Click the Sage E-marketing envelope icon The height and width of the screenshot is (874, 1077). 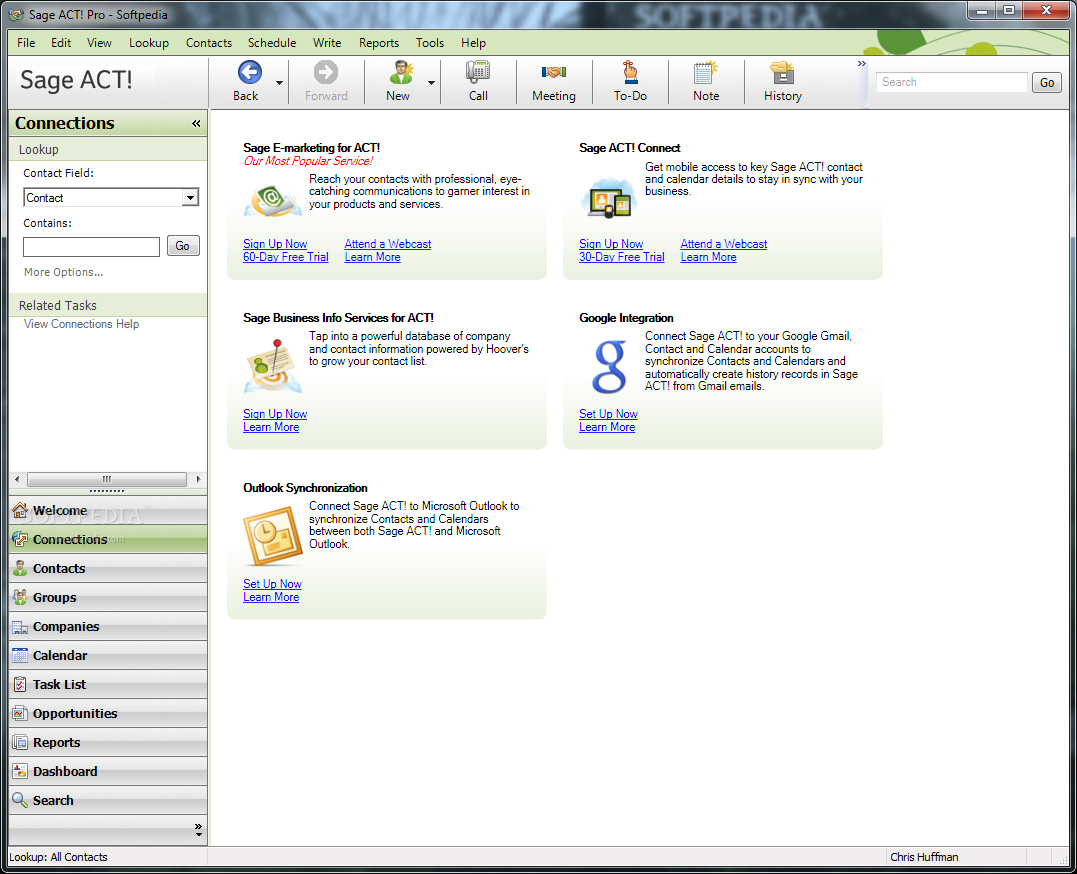[x=273, y=201]
